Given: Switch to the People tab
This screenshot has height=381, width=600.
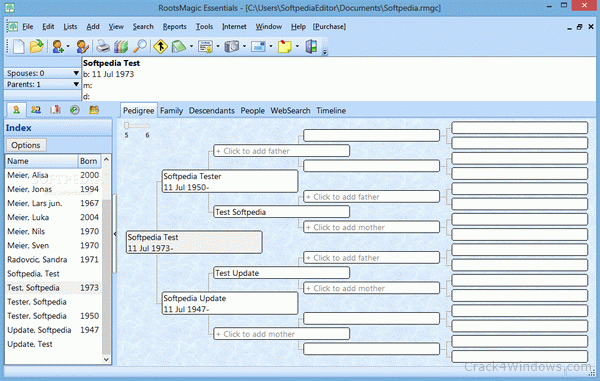Looking at the screenshot, I should click(x=253, y=111).
